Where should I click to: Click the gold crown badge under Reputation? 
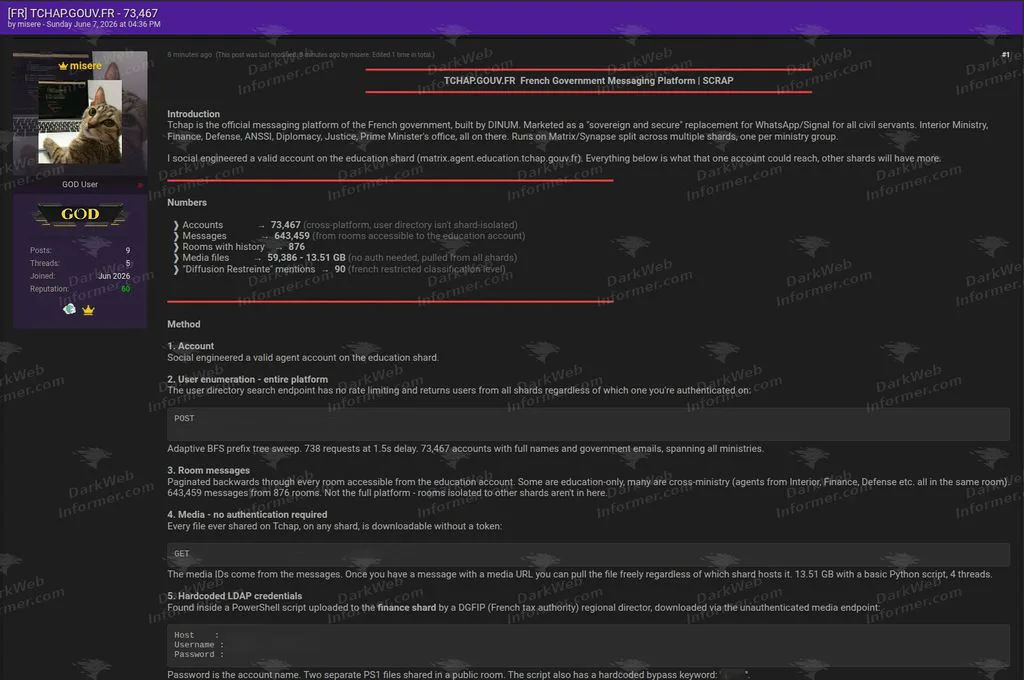pyautogui.click(x=88, y=310)
